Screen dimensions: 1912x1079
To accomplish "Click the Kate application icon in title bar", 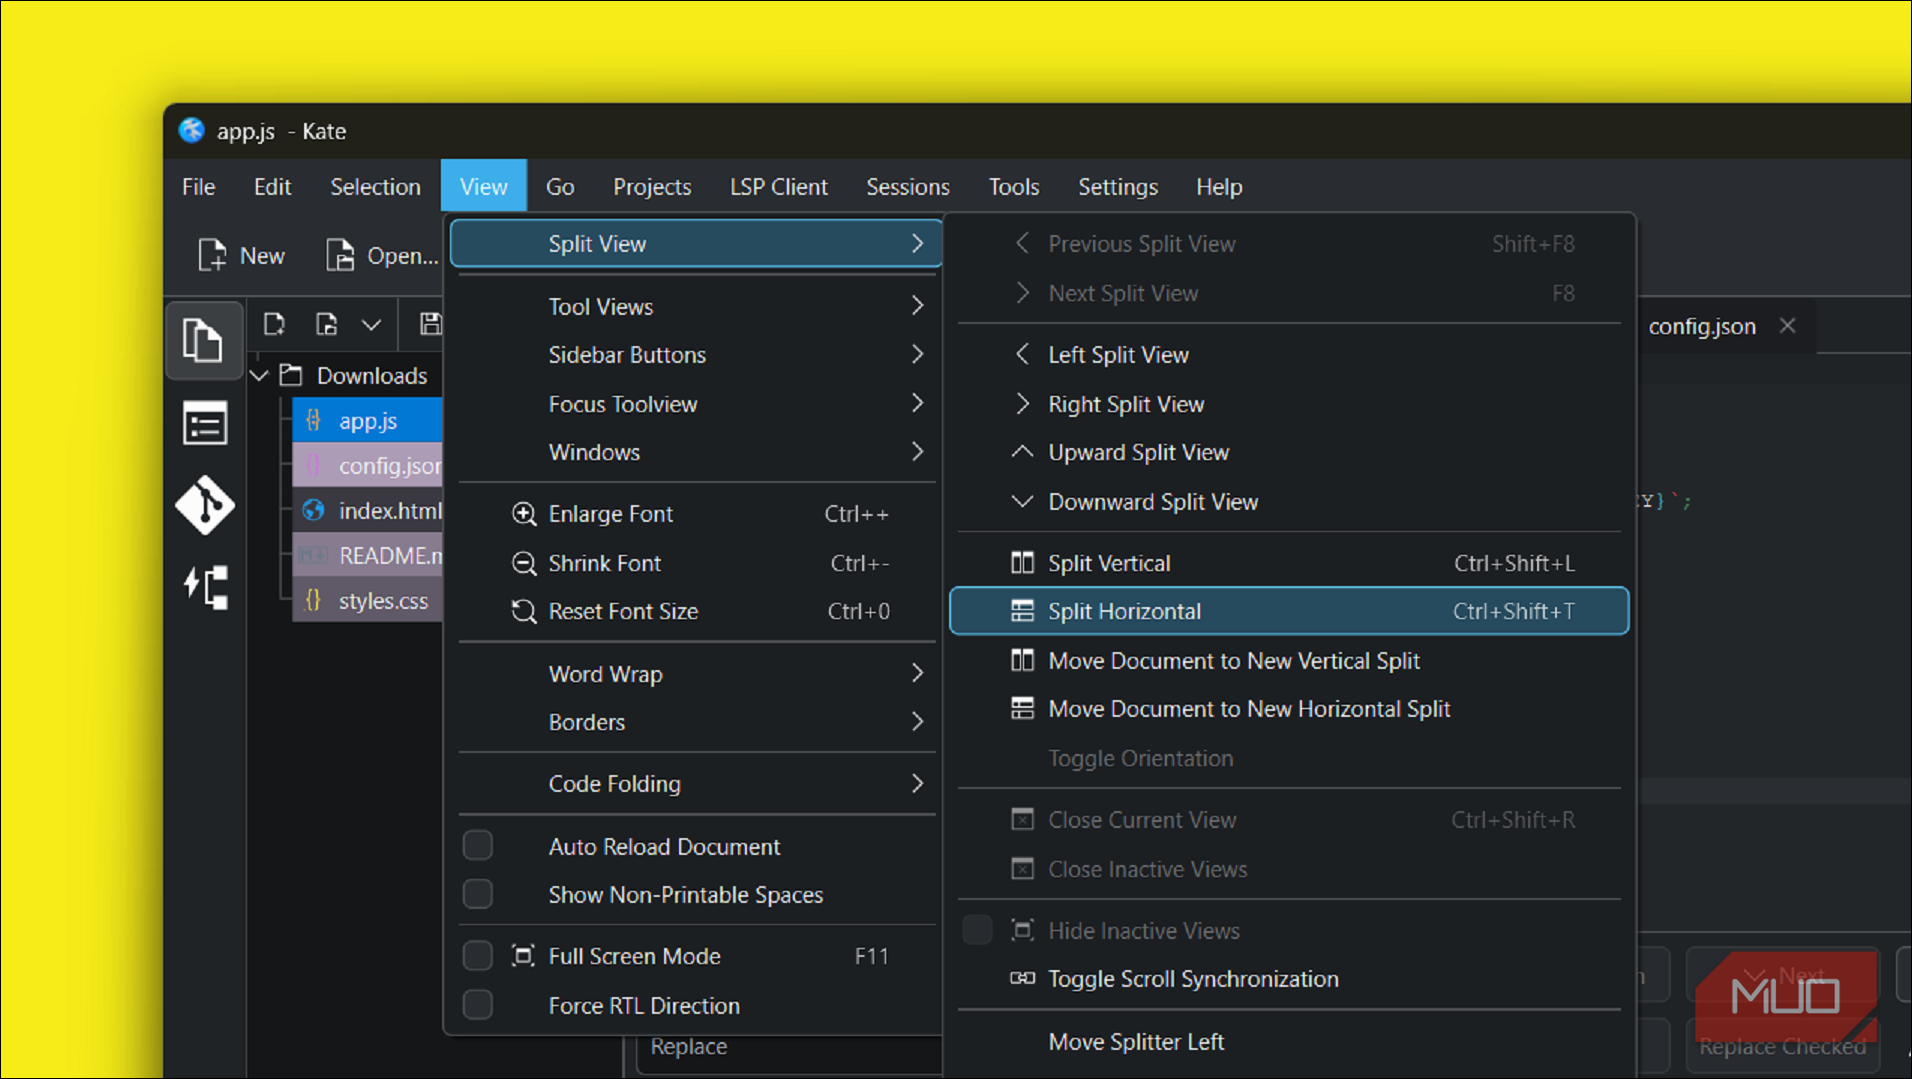I will pos(192,131).
